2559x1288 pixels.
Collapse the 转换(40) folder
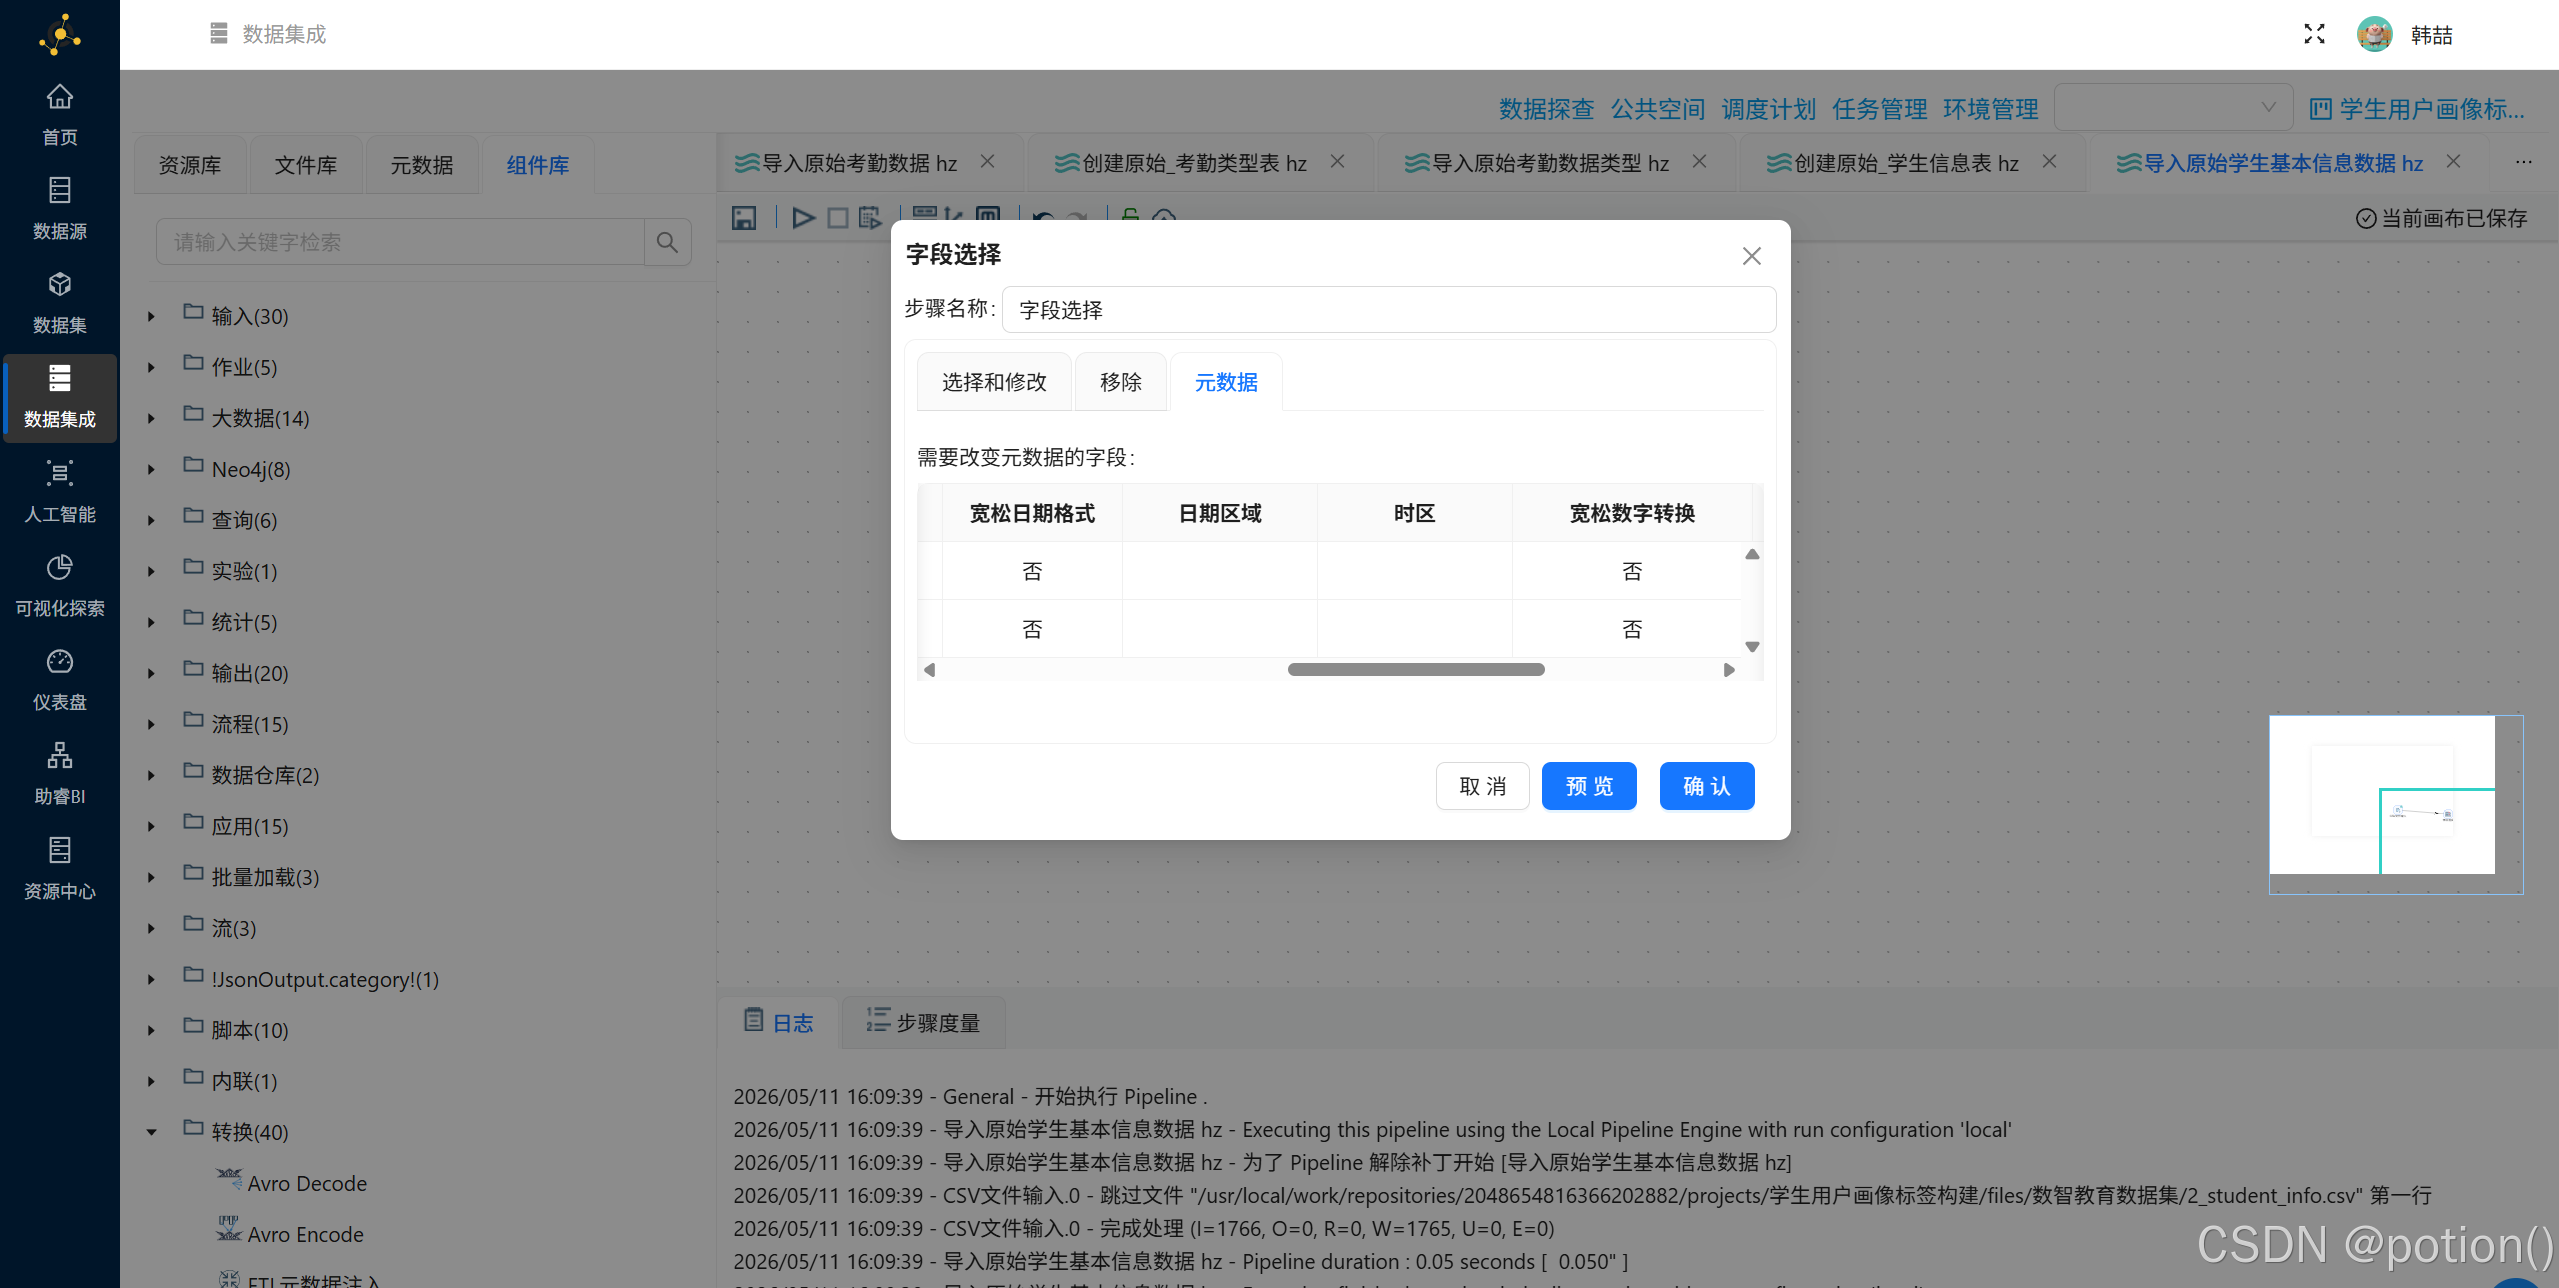click(151, 1132)
